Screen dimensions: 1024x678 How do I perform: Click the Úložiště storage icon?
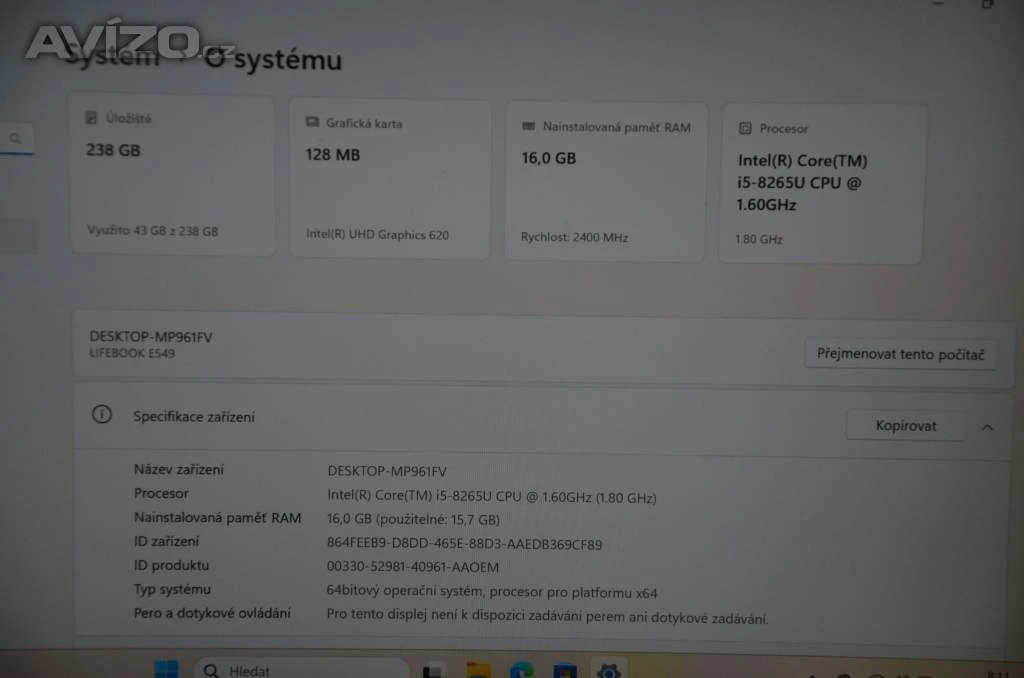pos(91,118)
